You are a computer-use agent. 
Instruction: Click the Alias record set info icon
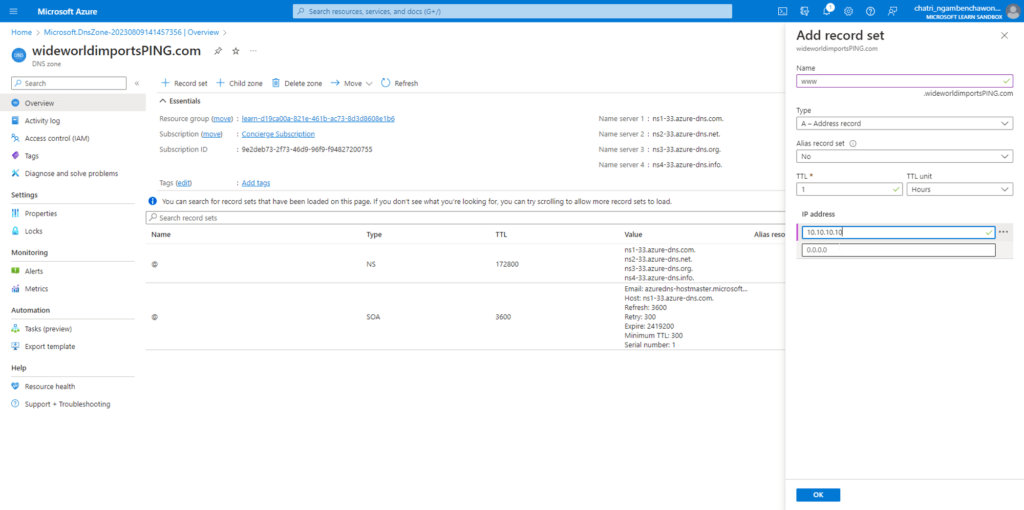click(853, 144)
